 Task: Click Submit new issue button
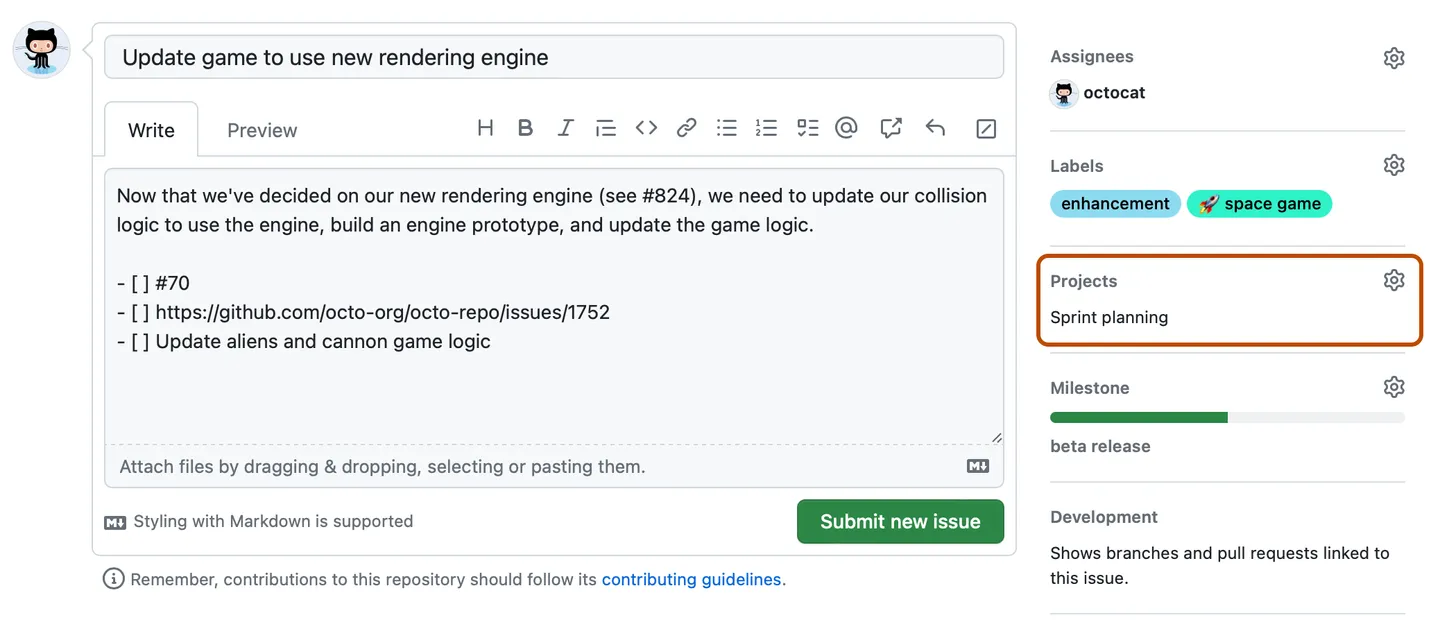pos(900,521)
